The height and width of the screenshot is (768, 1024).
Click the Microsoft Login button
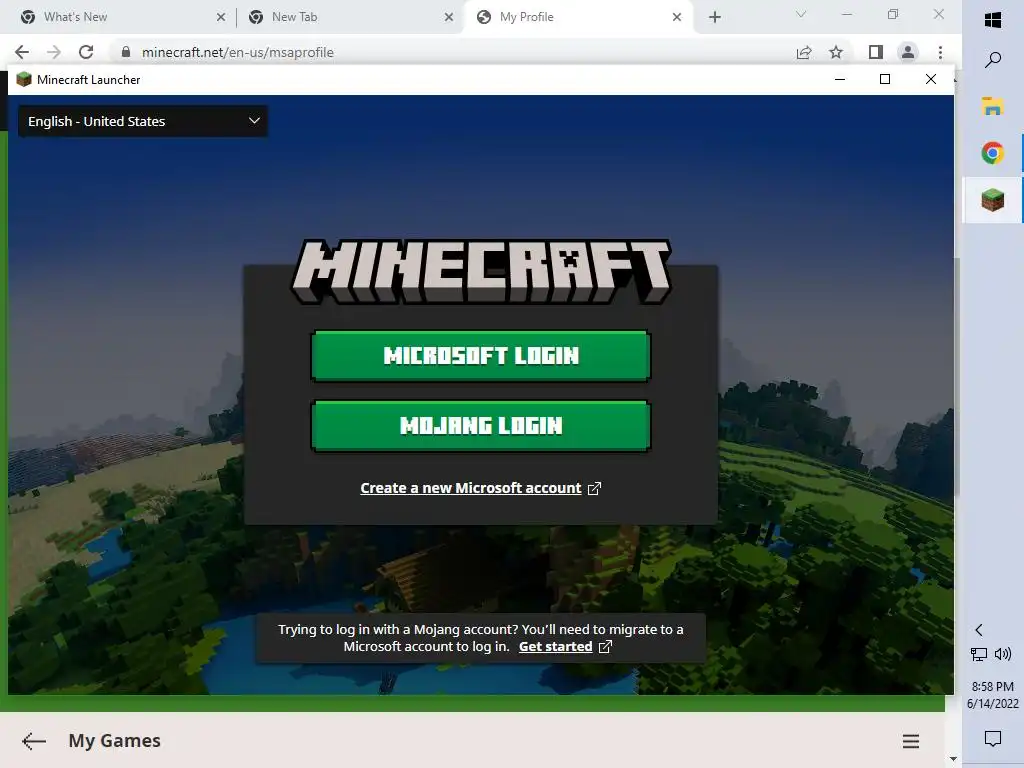(481, 355)
